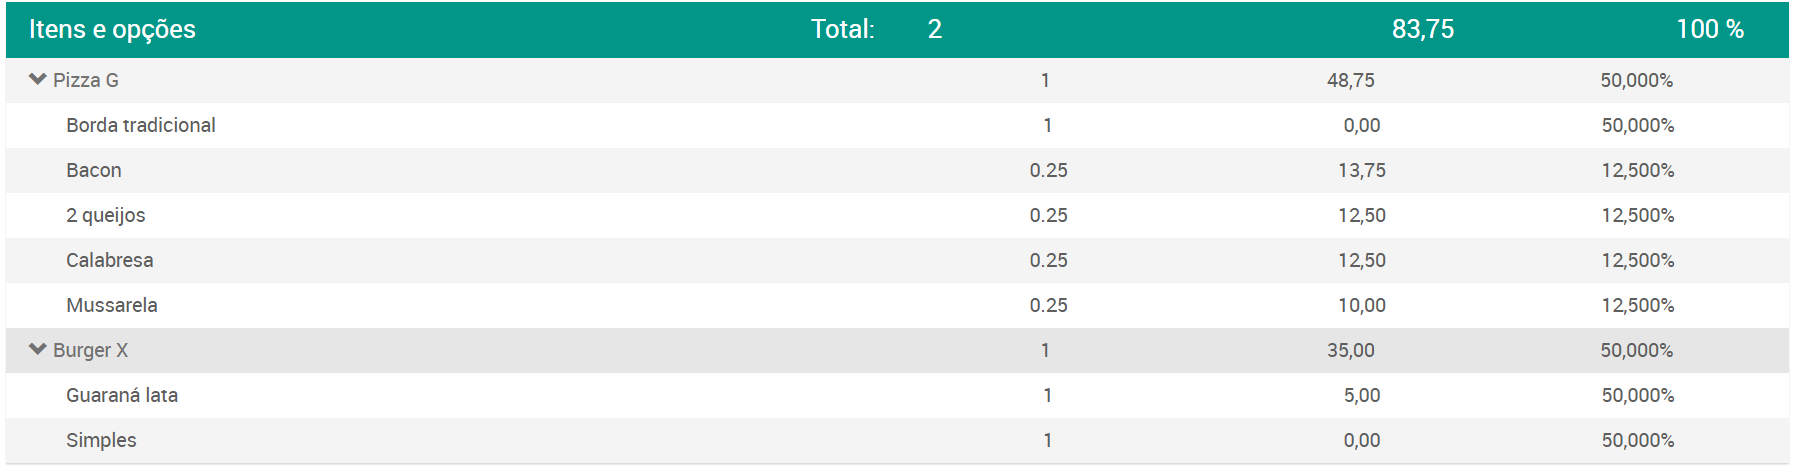1798x473 pixels.
Task: Click the Guaraná lata price 5,00
Action: (1362, 395)
